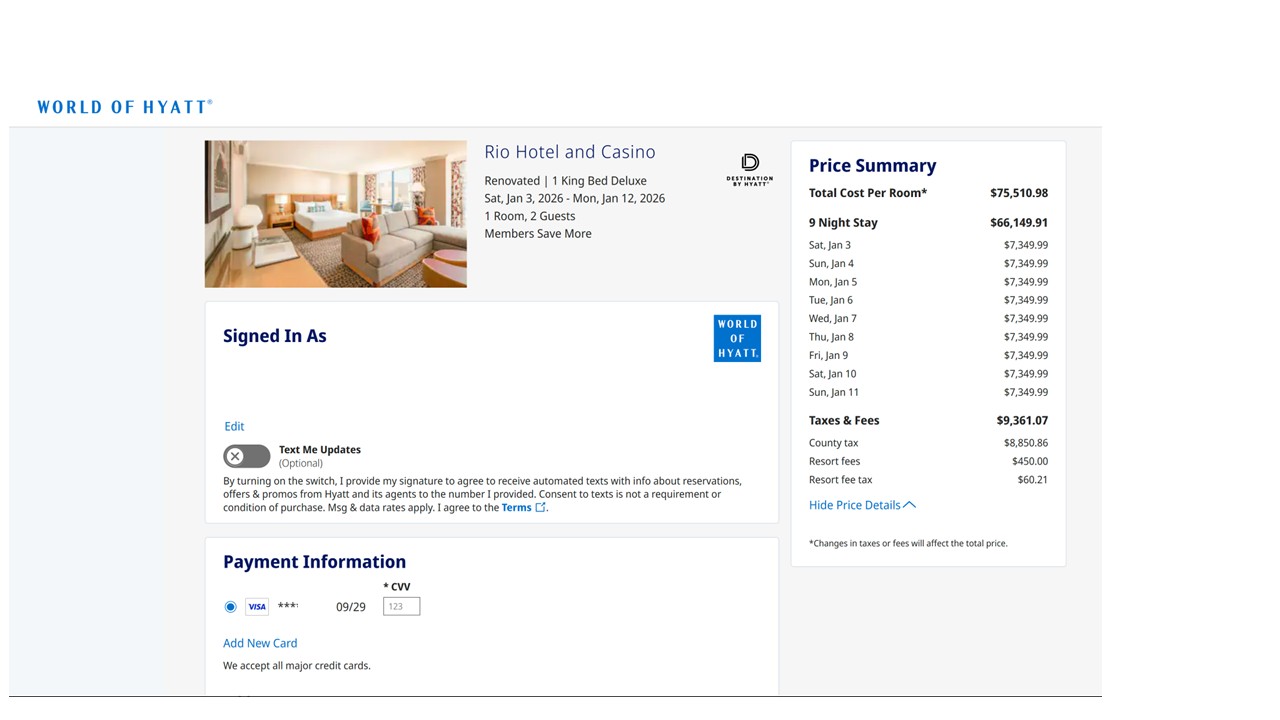The width and height of the screenshot is (1280, 720).
Task: Click the Members Save More rate text
Action: point(538,234)
